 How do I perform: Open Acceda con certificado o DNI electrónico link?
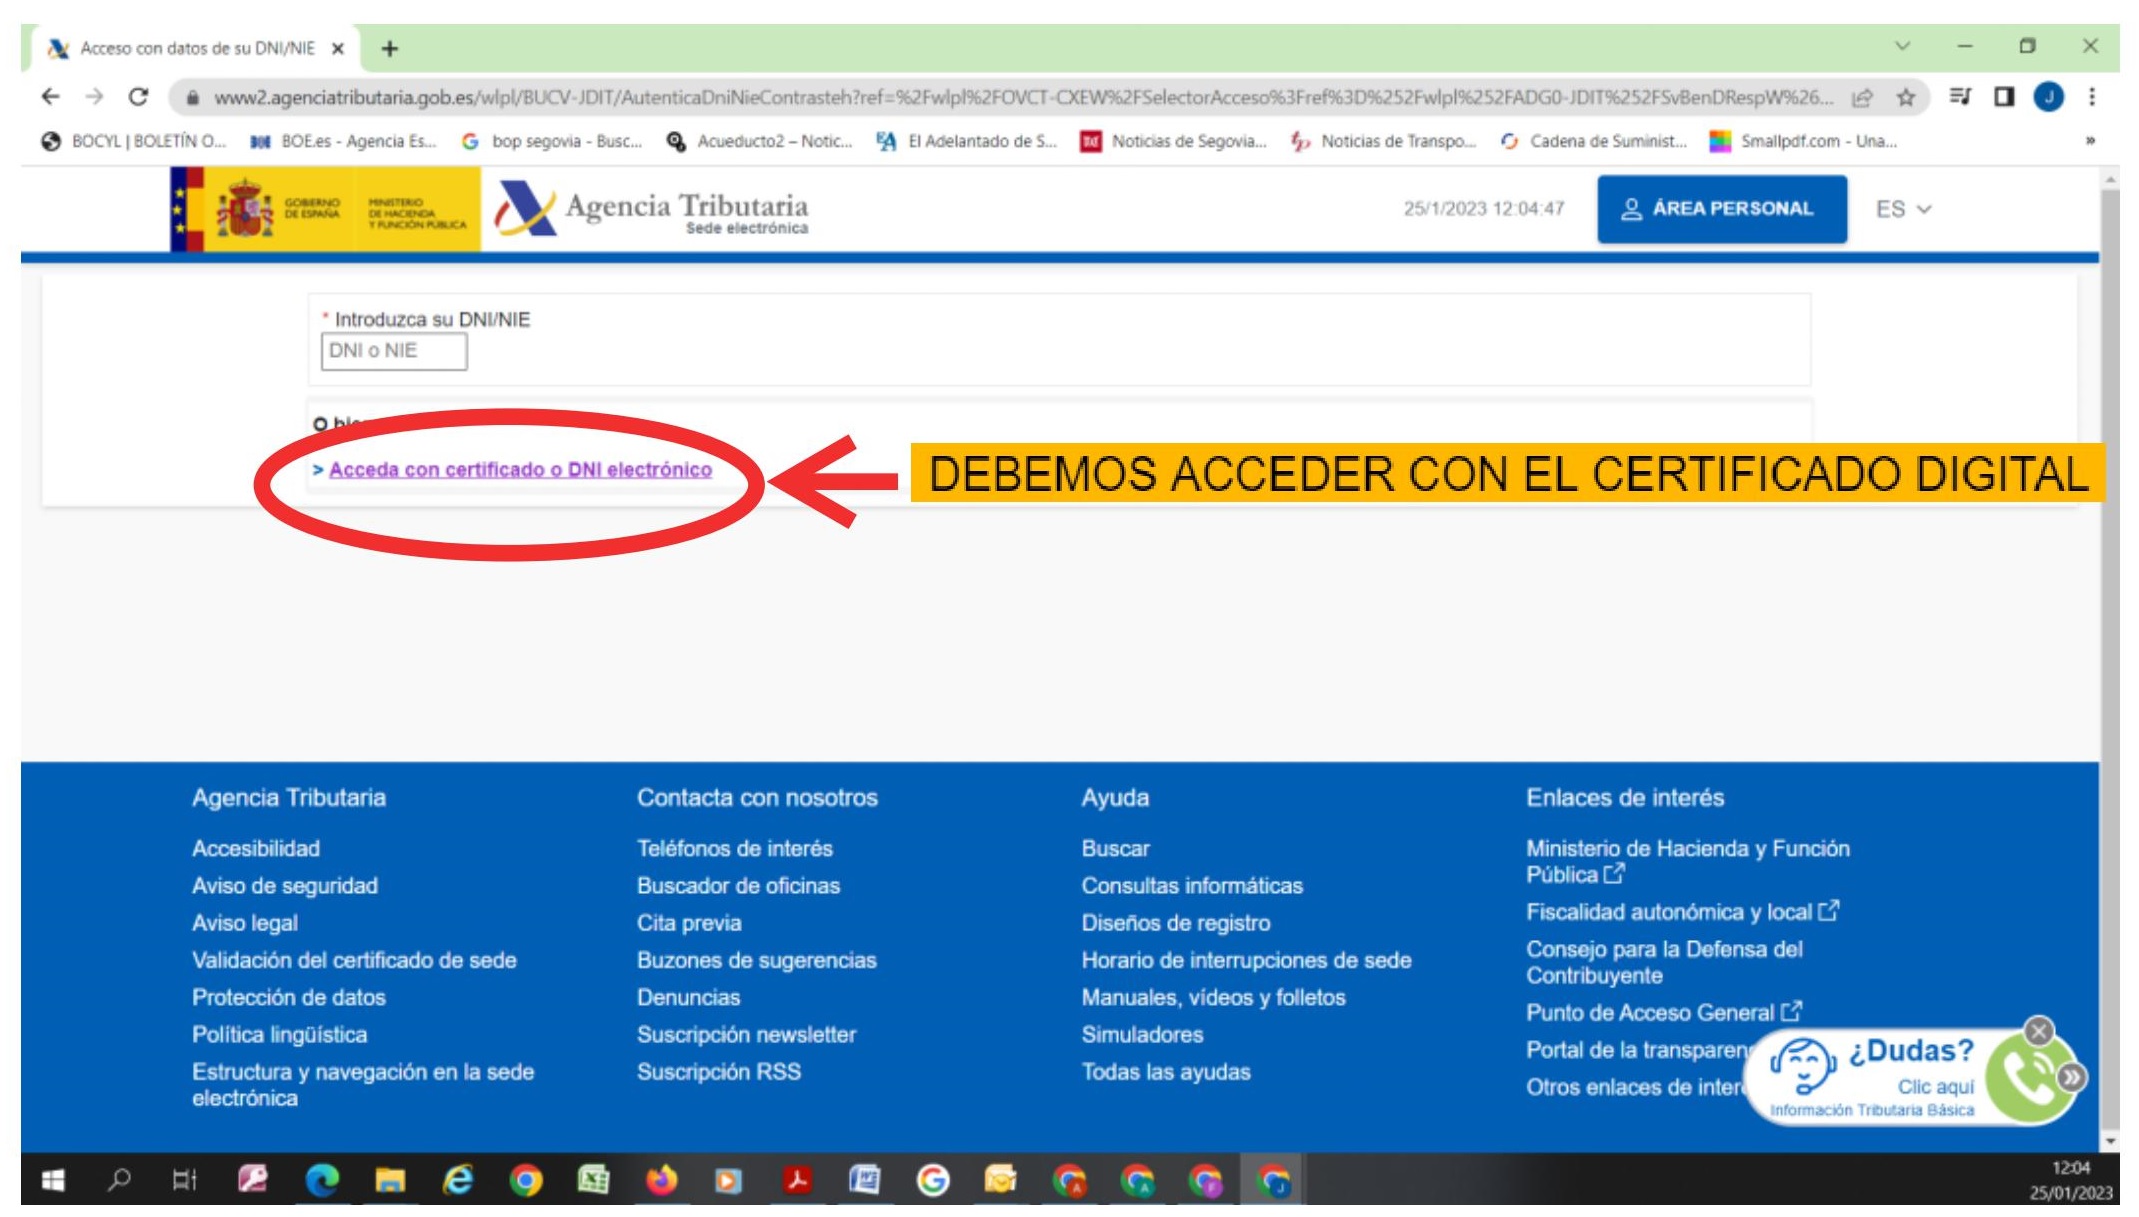(520, 470)
